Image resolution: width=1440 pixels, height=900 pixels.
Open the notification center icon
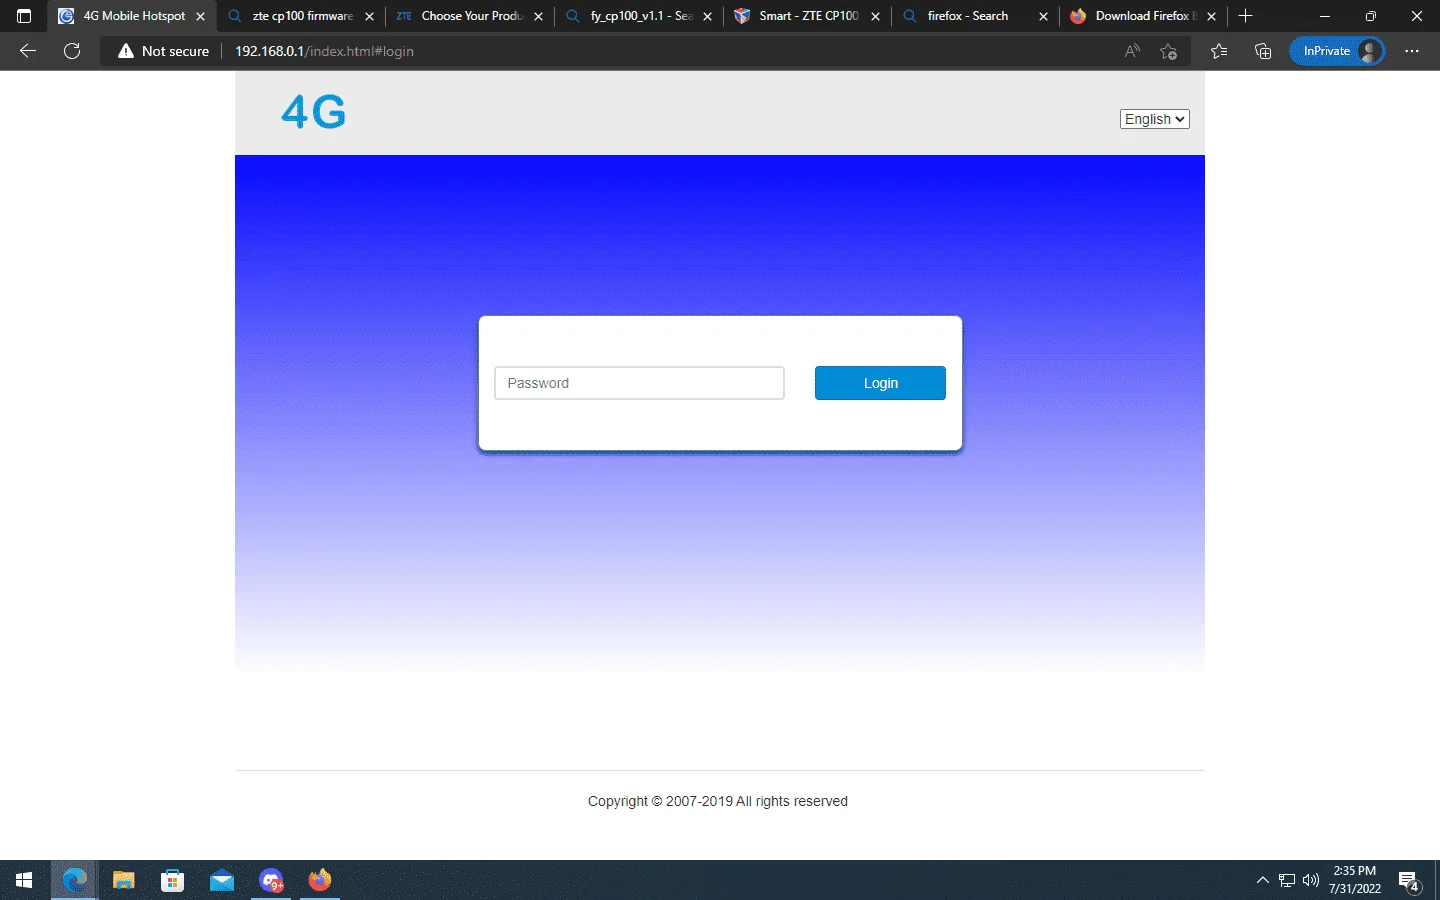tap(1410, 881)
